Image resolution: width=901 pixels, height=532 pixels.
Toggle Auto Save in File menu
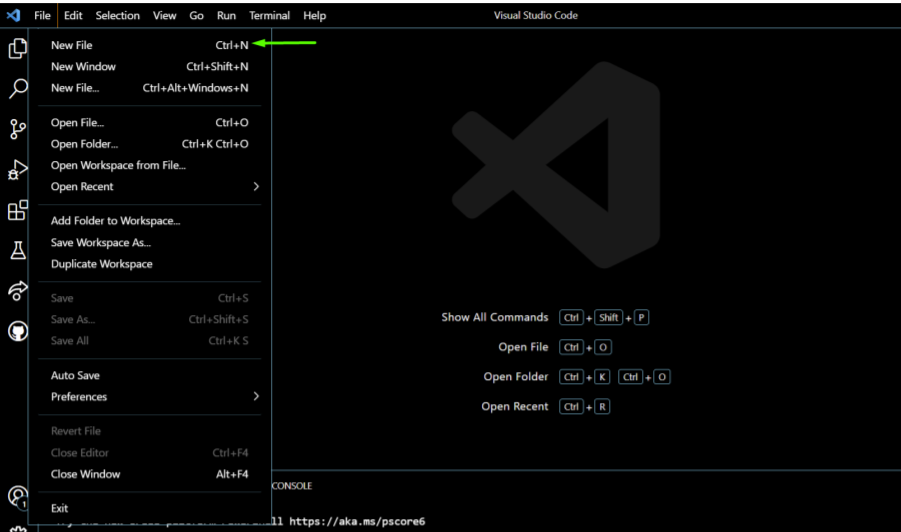point(149,375)
